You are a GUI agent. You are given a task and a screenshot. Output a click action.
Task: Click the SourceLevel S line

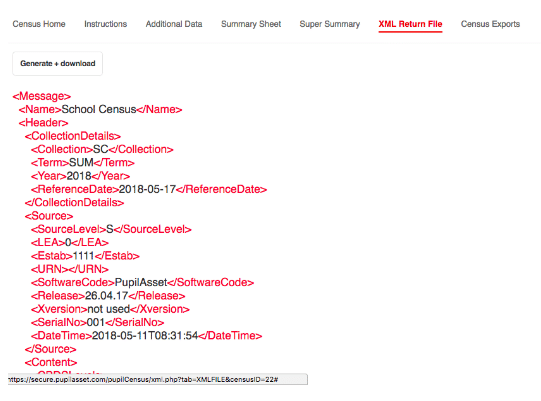pyautogui.click(x=111, y=229)
